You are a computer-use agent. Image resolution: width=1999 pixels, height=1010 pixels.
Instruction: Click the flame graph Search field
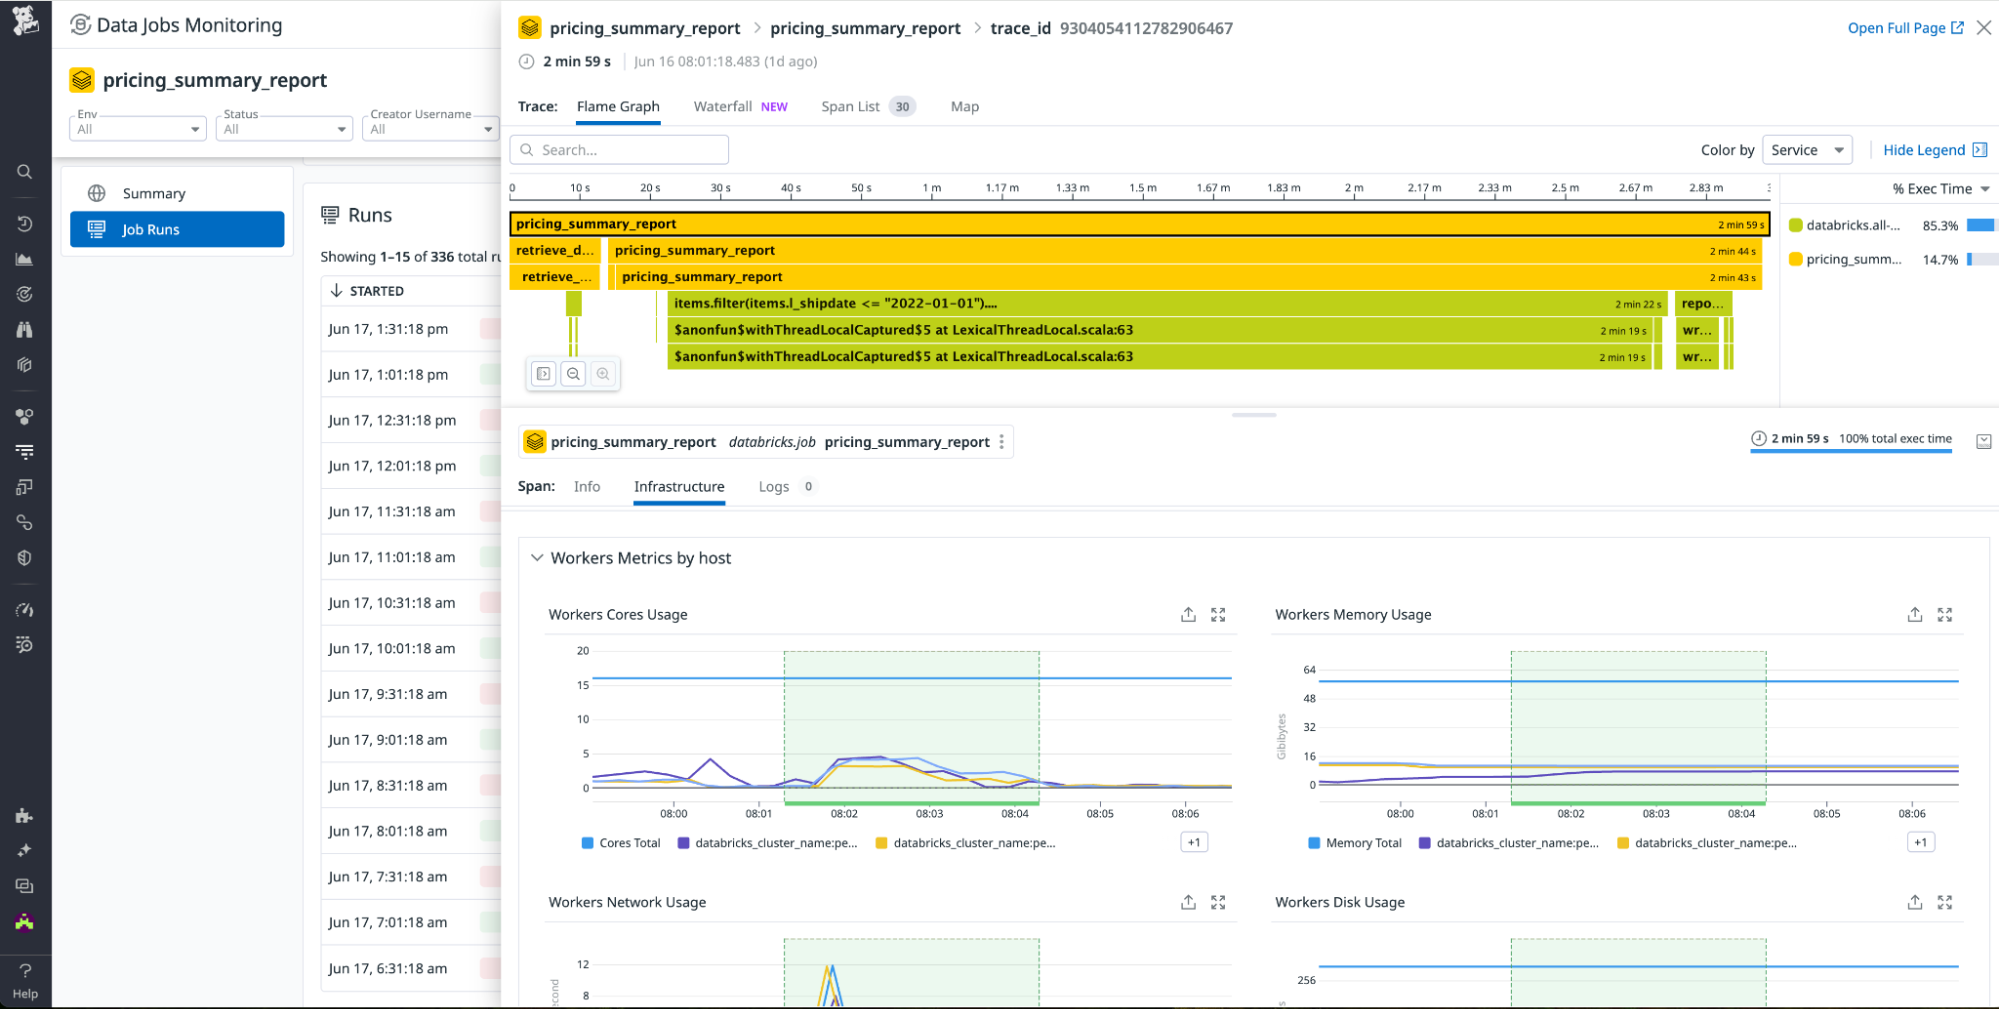619,150
